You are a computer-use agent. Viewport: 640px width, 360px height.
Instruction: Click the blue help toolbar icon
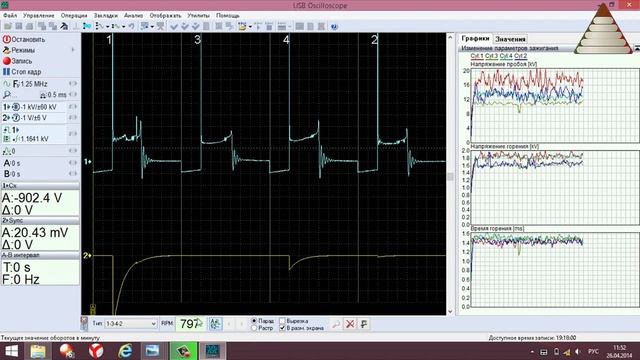point(334,27)
